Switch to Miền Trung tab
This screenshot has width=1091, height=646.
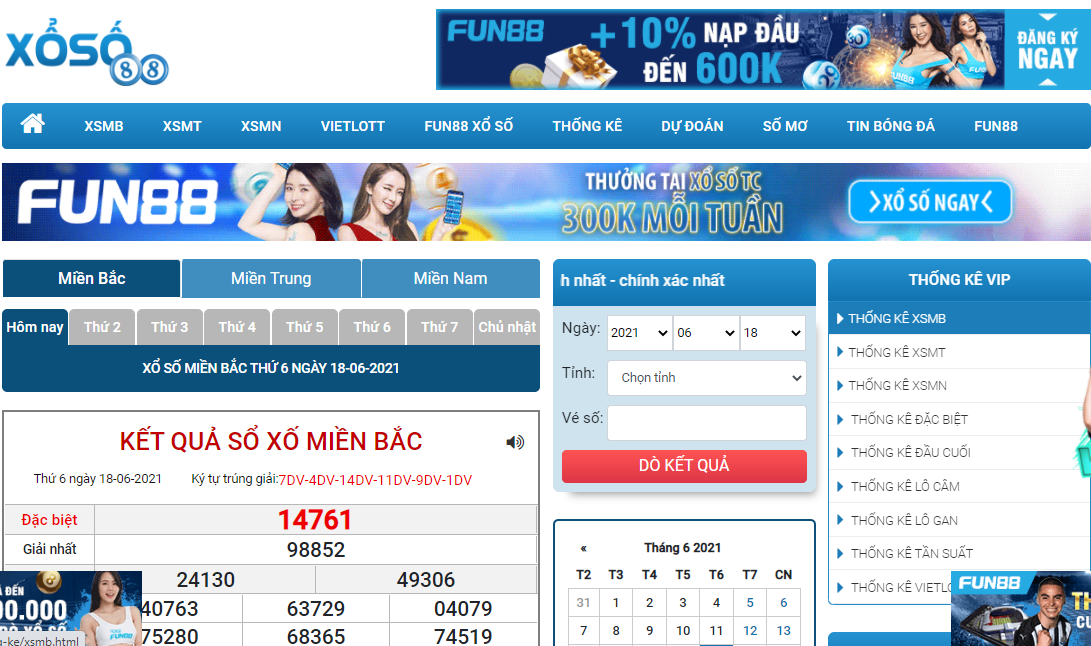click(271, 278)
